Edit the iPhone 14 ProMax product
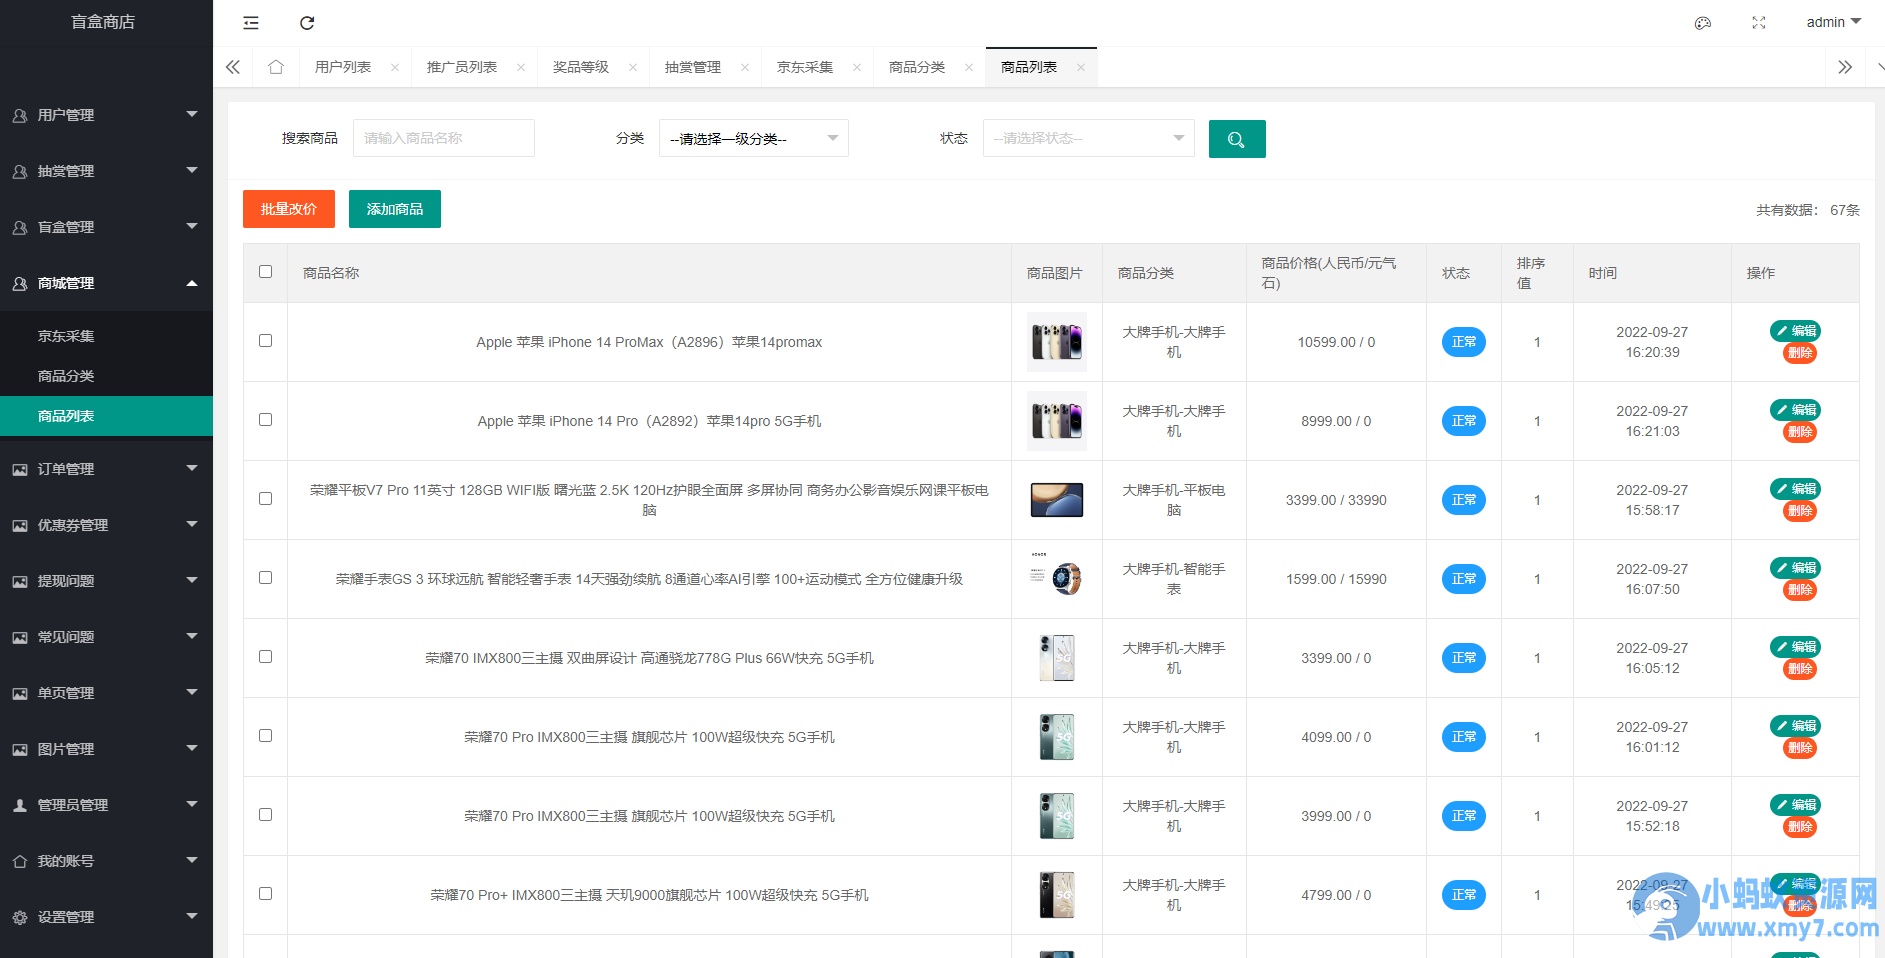 (1796, 331)
